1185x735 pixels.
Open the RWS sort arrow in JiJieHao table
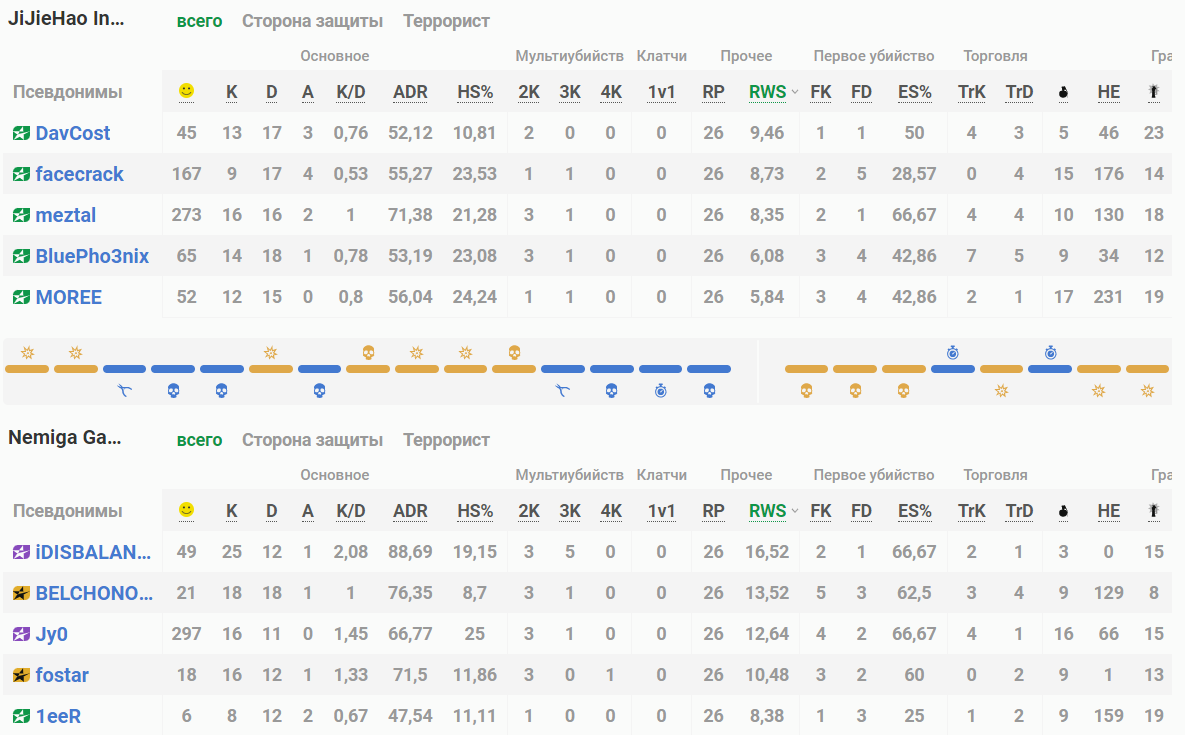(x=794, y=92)
